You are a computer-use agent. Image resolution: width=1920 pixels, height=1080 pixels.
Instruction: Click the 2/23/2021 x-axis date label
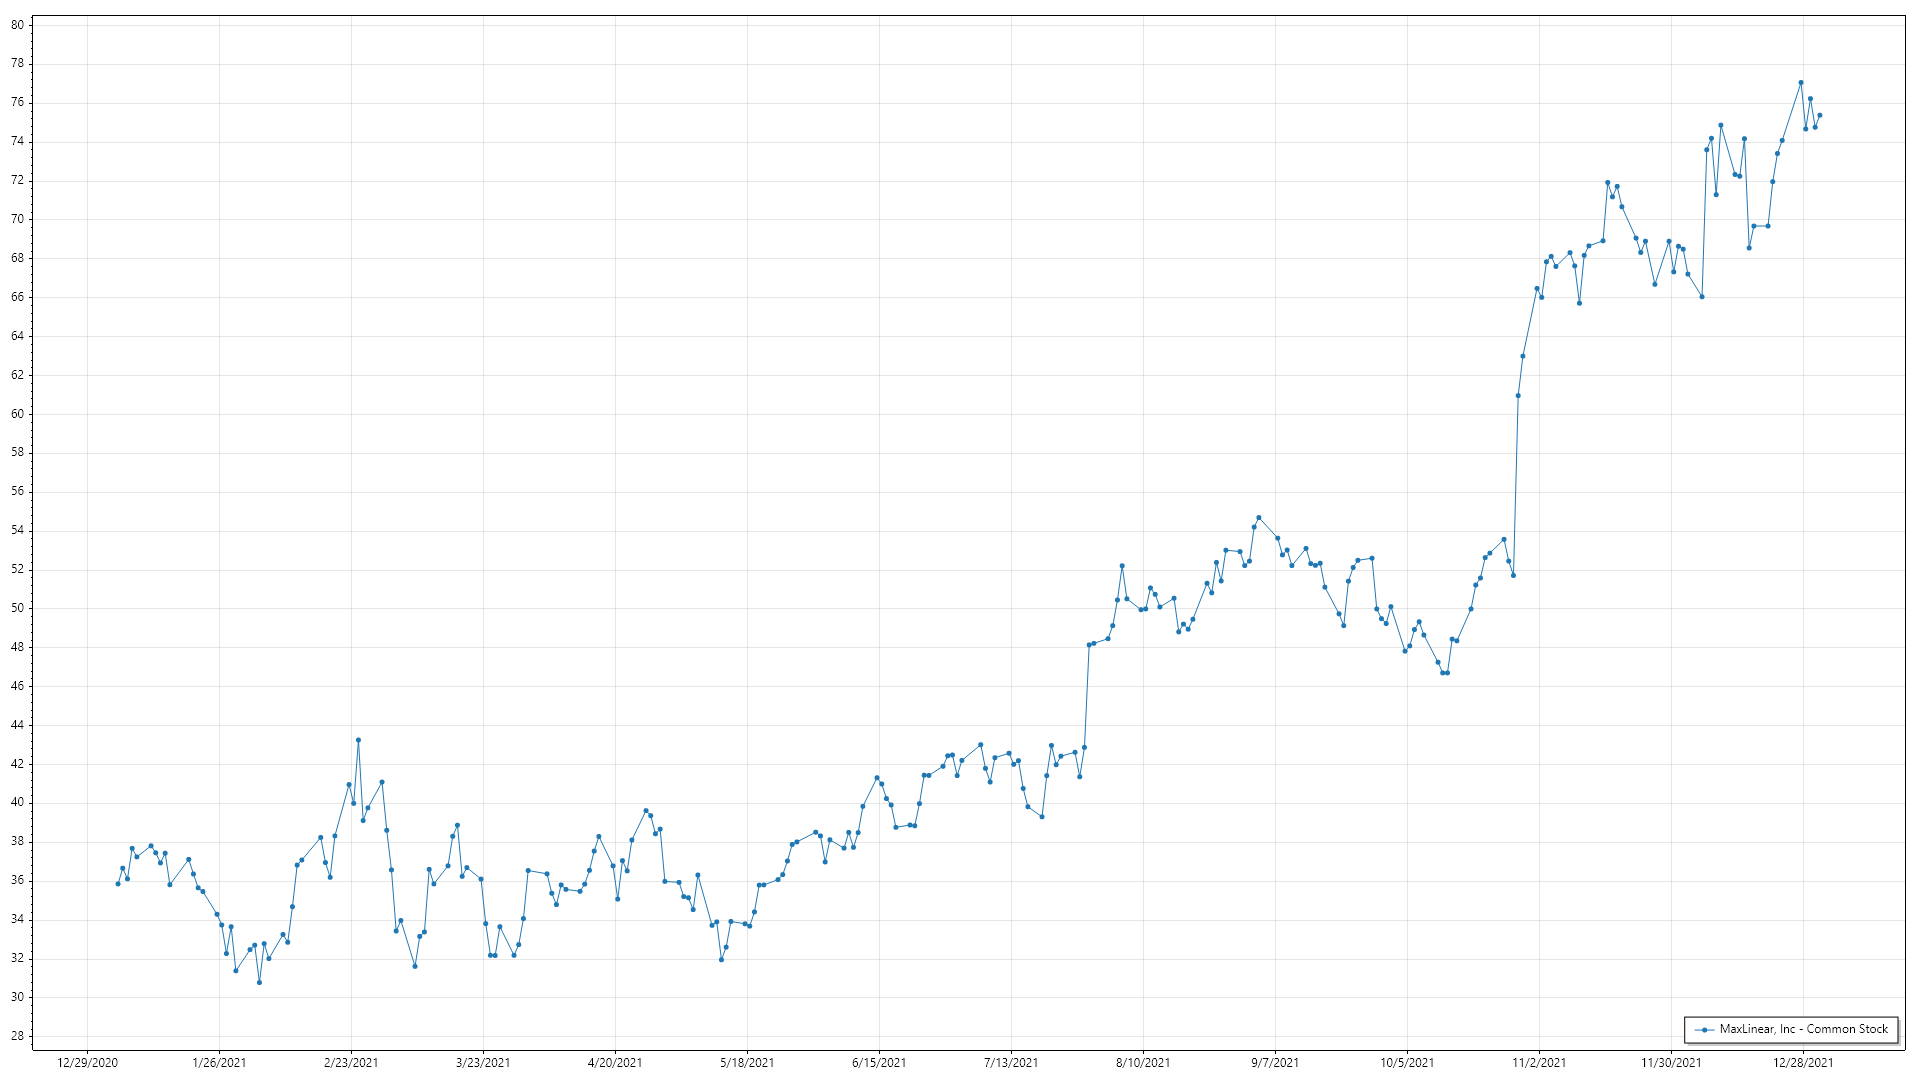(351, 1063)
